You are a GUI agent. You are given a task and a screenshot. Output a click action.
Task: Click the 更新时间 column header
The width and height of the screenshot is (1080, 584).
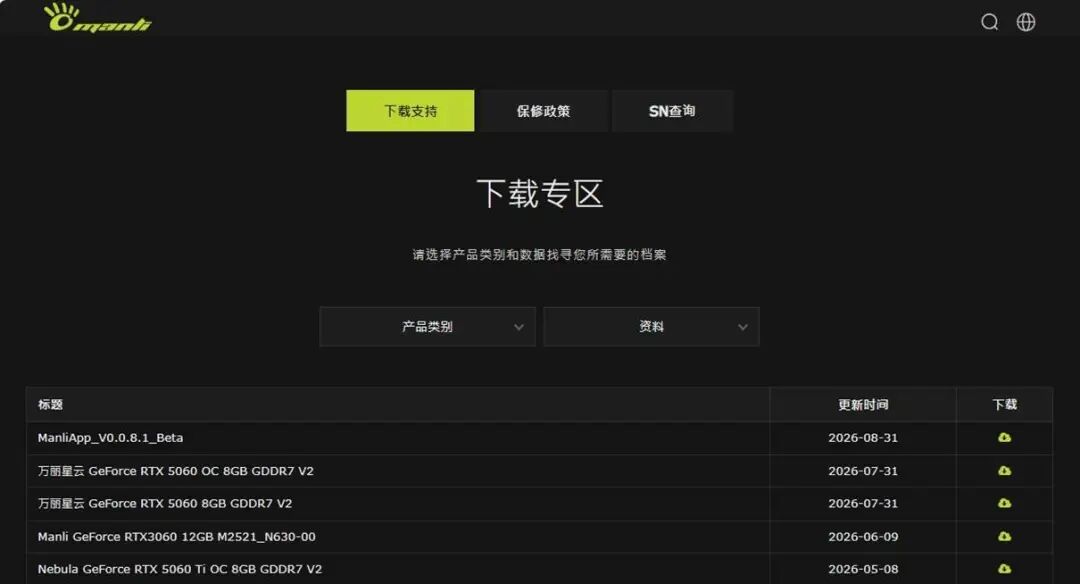coord(863,404)
